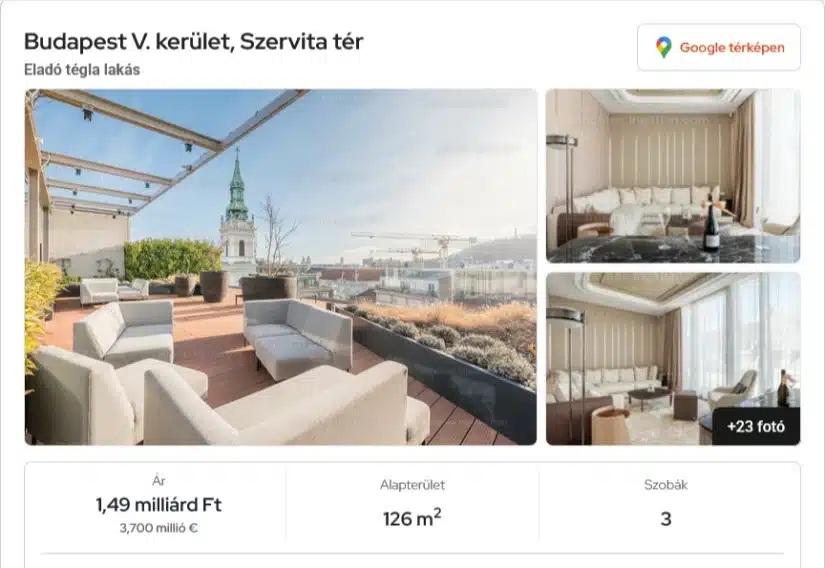
Task: Open the large rooftop terrace photo
Action: tap(281, 267)
